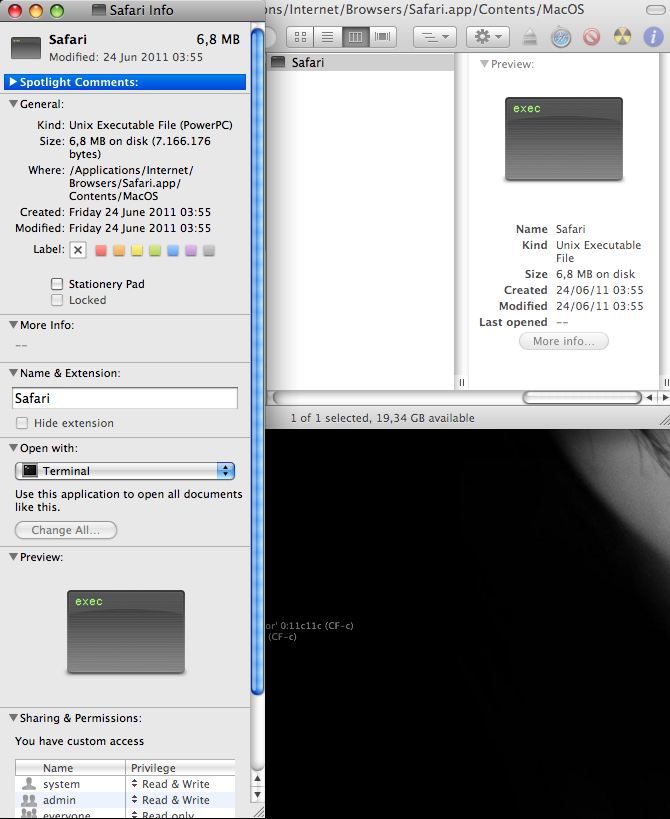Screen dimensions: 670x819
Task: Collapse the Preview section in Finder pane
Action: click(484, 64)
